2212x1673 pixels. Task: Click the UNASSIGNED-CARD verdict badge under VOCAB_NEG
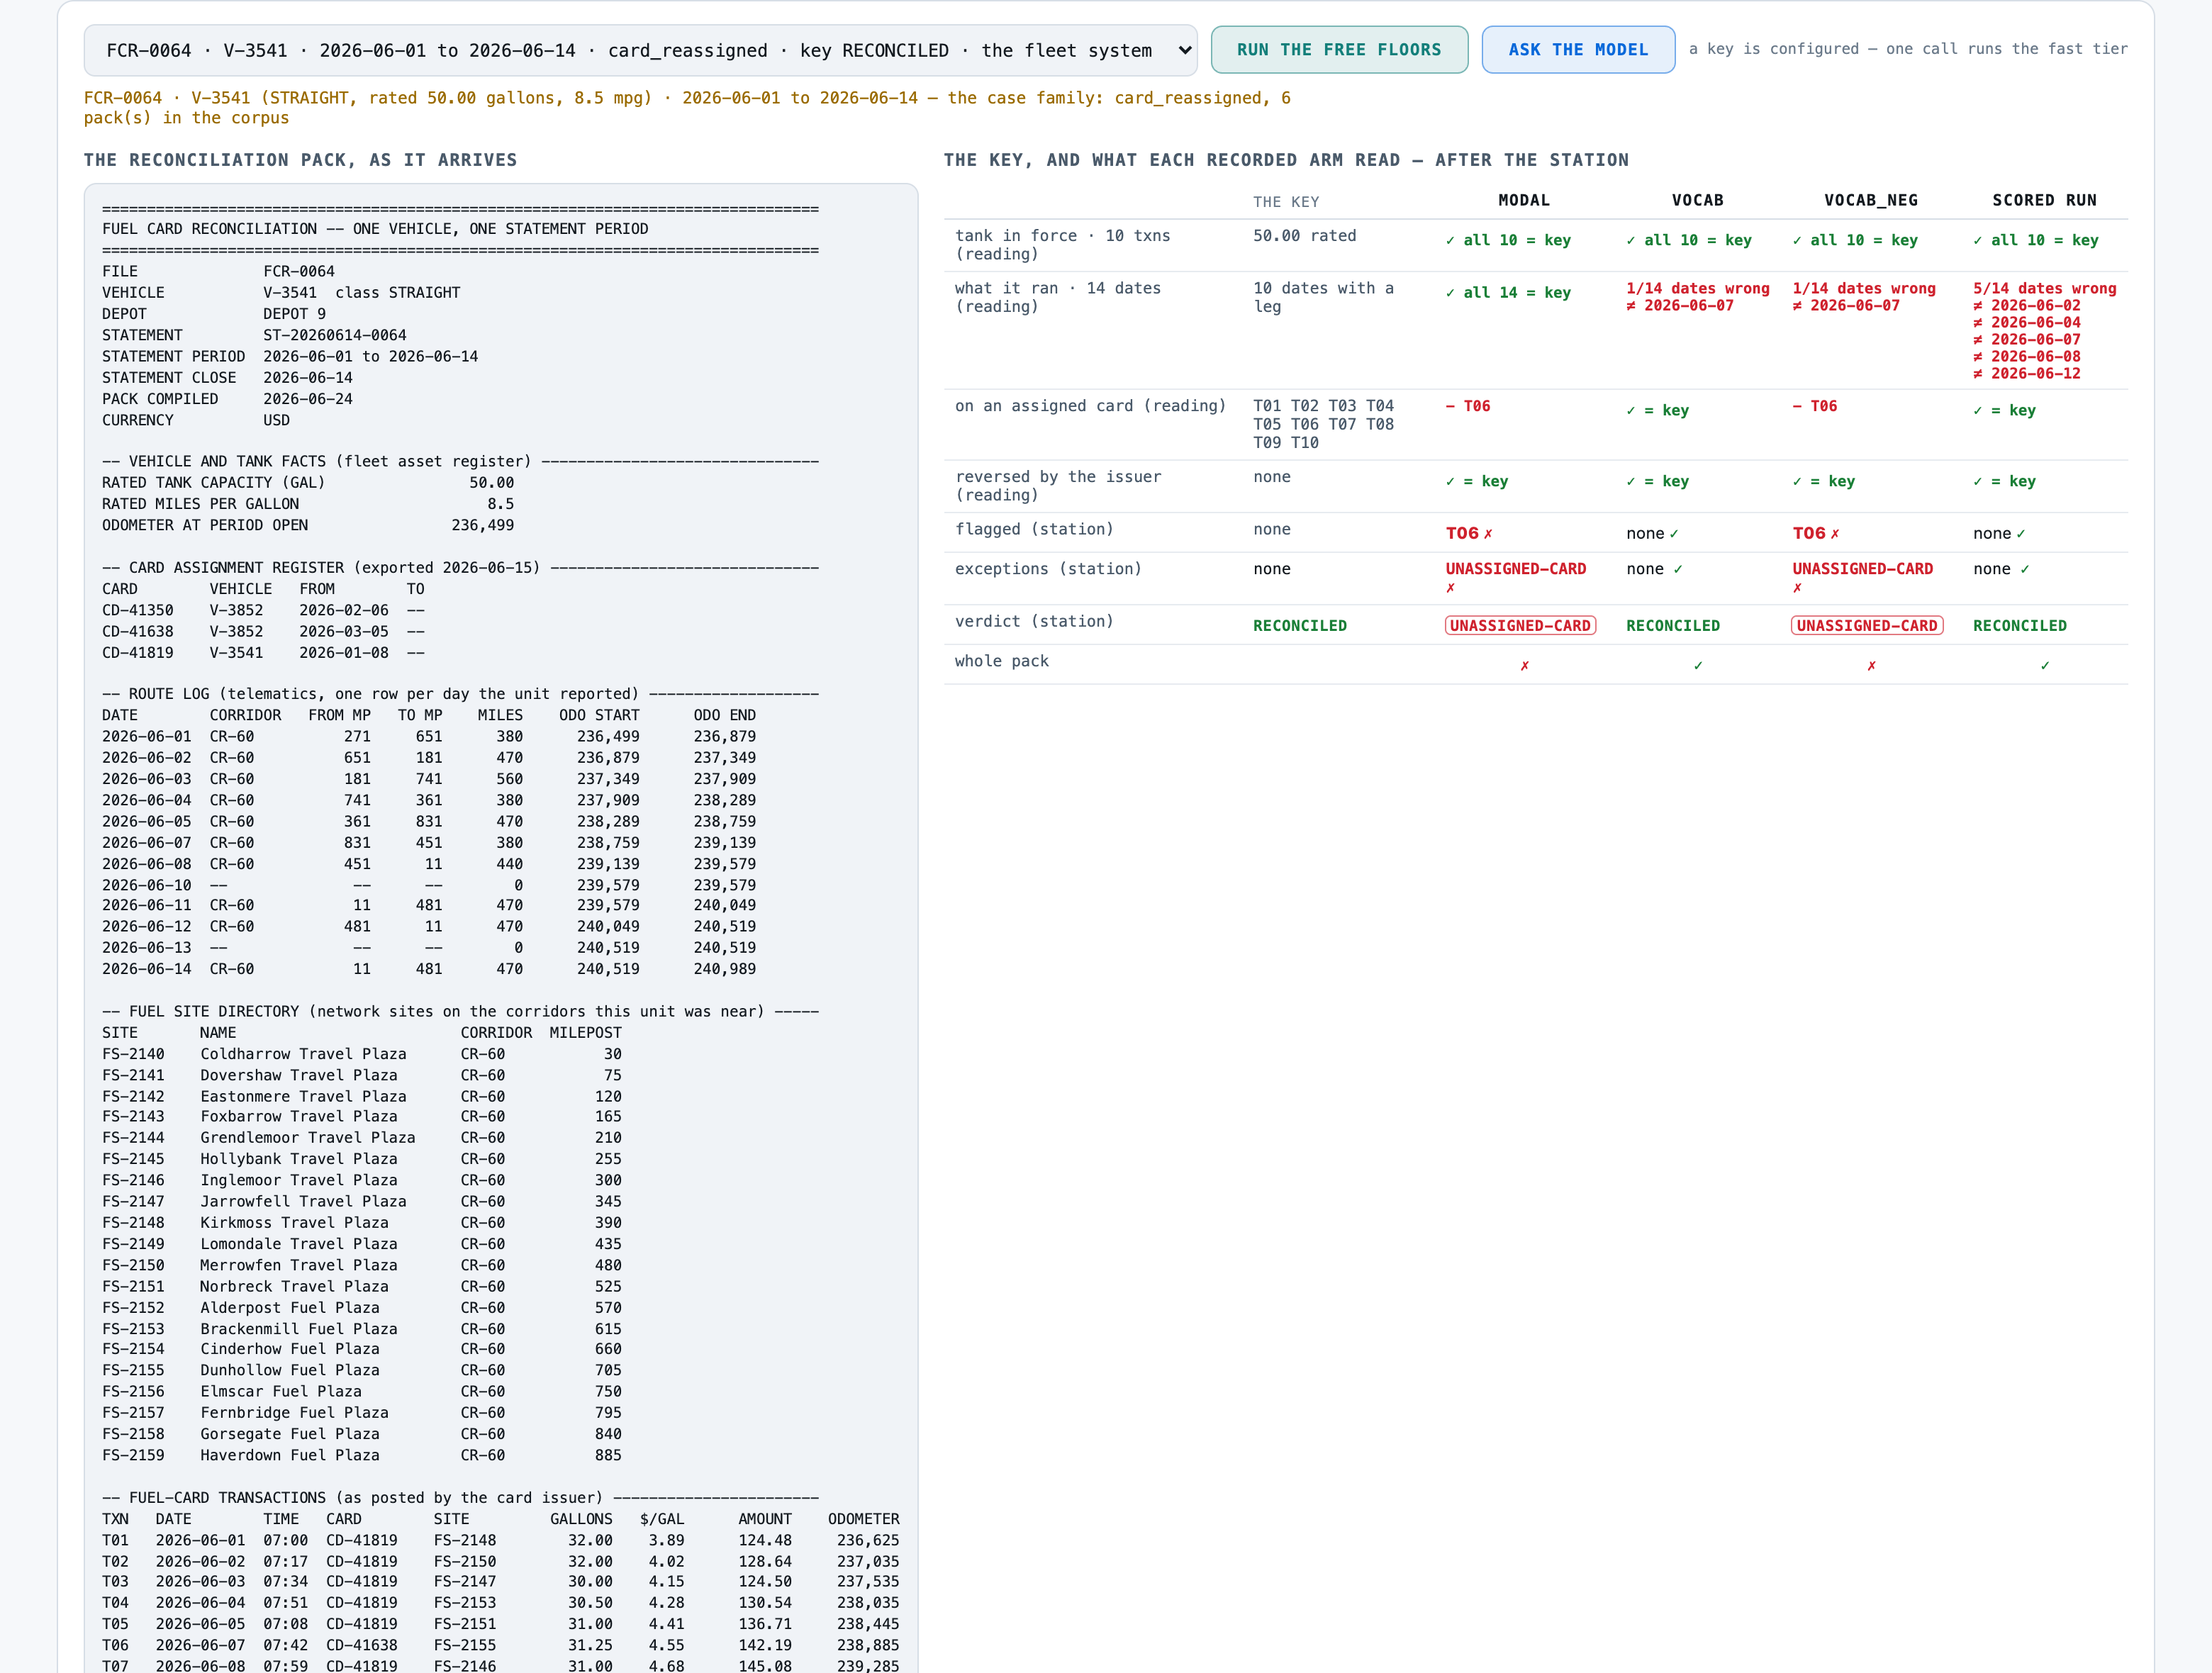point(1867,626)
